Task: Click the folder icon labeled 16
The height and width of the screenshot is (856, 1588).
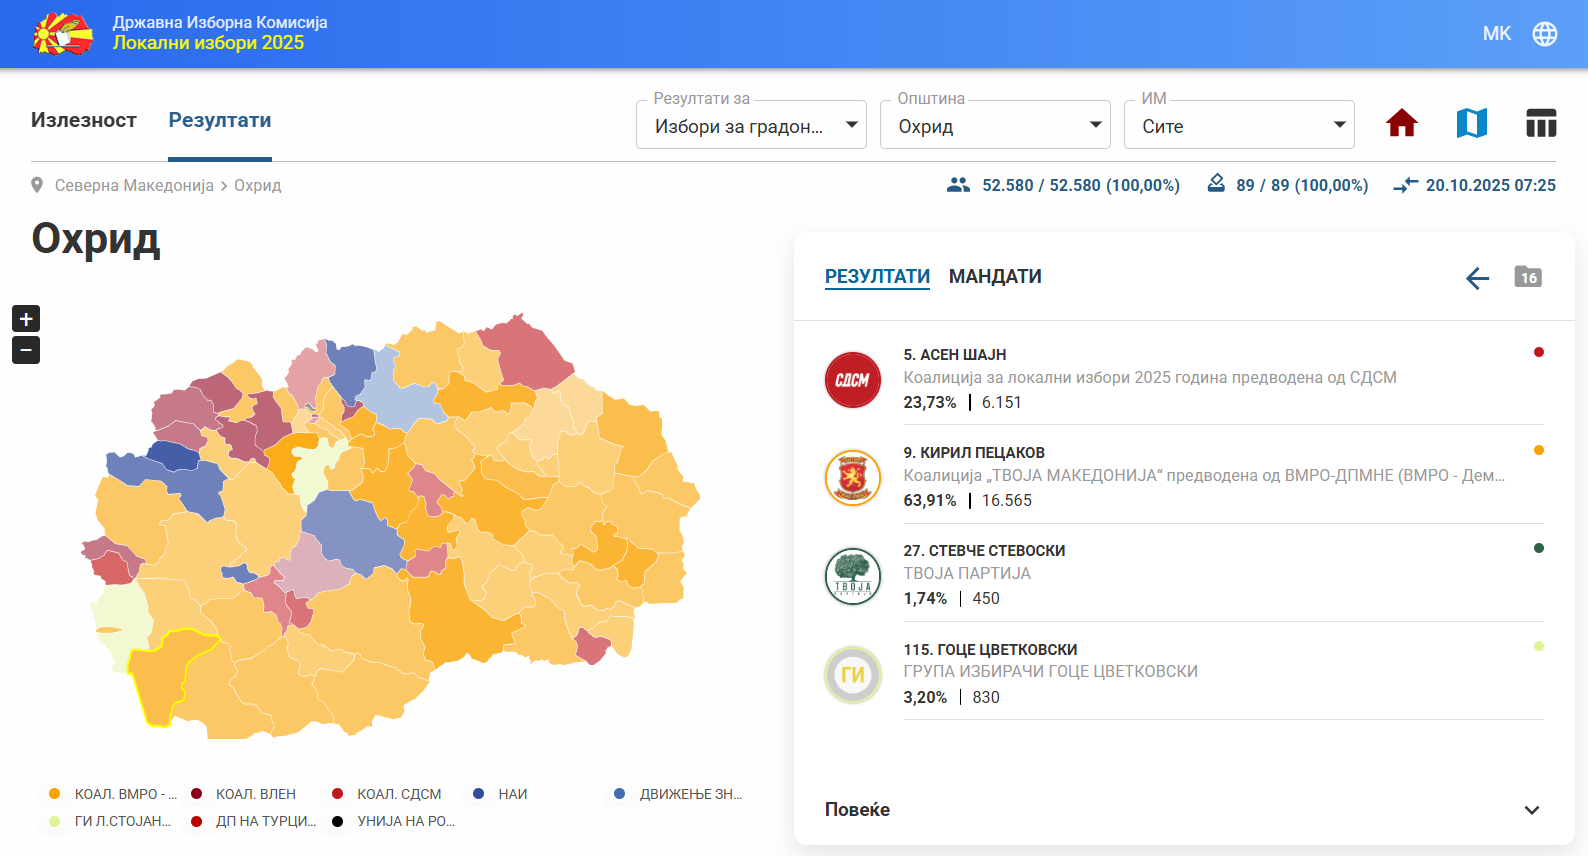Action: (x=1527, y=277)
